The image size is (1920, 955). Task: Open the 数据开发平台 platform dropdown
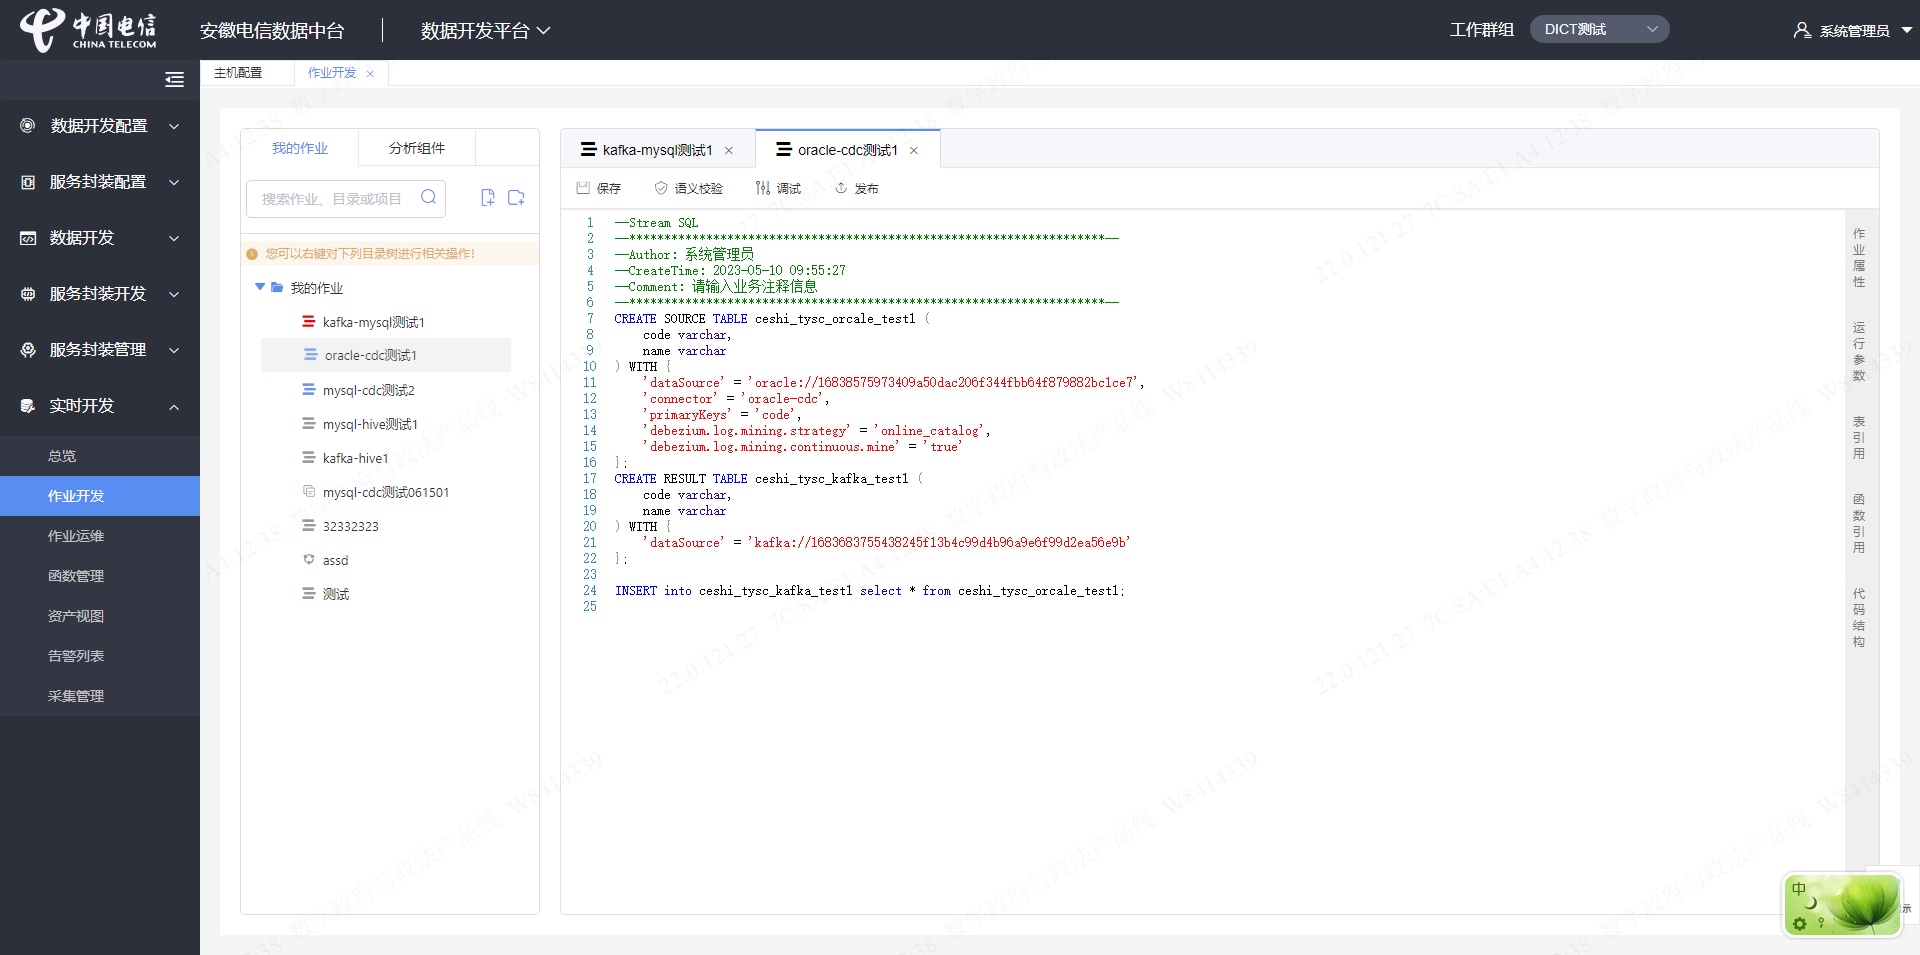pyautogui.click(x=486, y=30)
